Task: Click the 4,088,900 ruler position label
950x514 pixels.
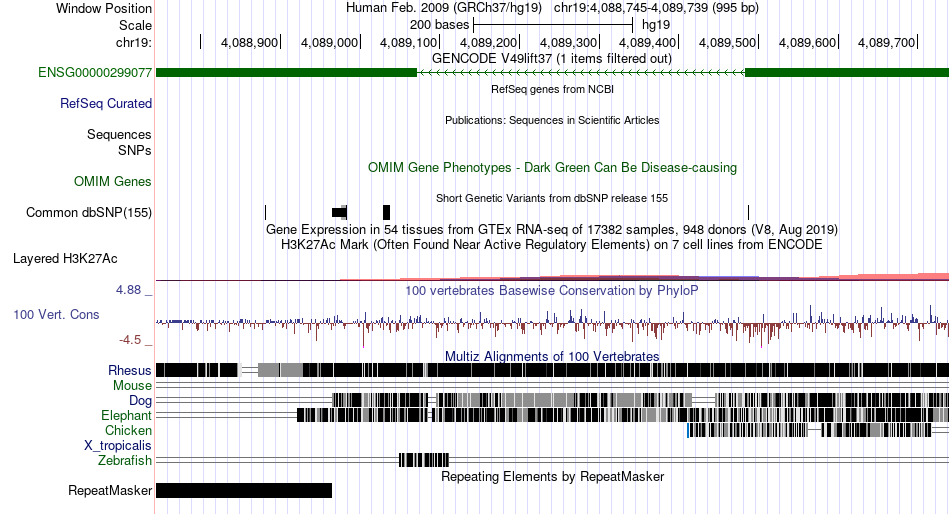Action: (250, 42)
